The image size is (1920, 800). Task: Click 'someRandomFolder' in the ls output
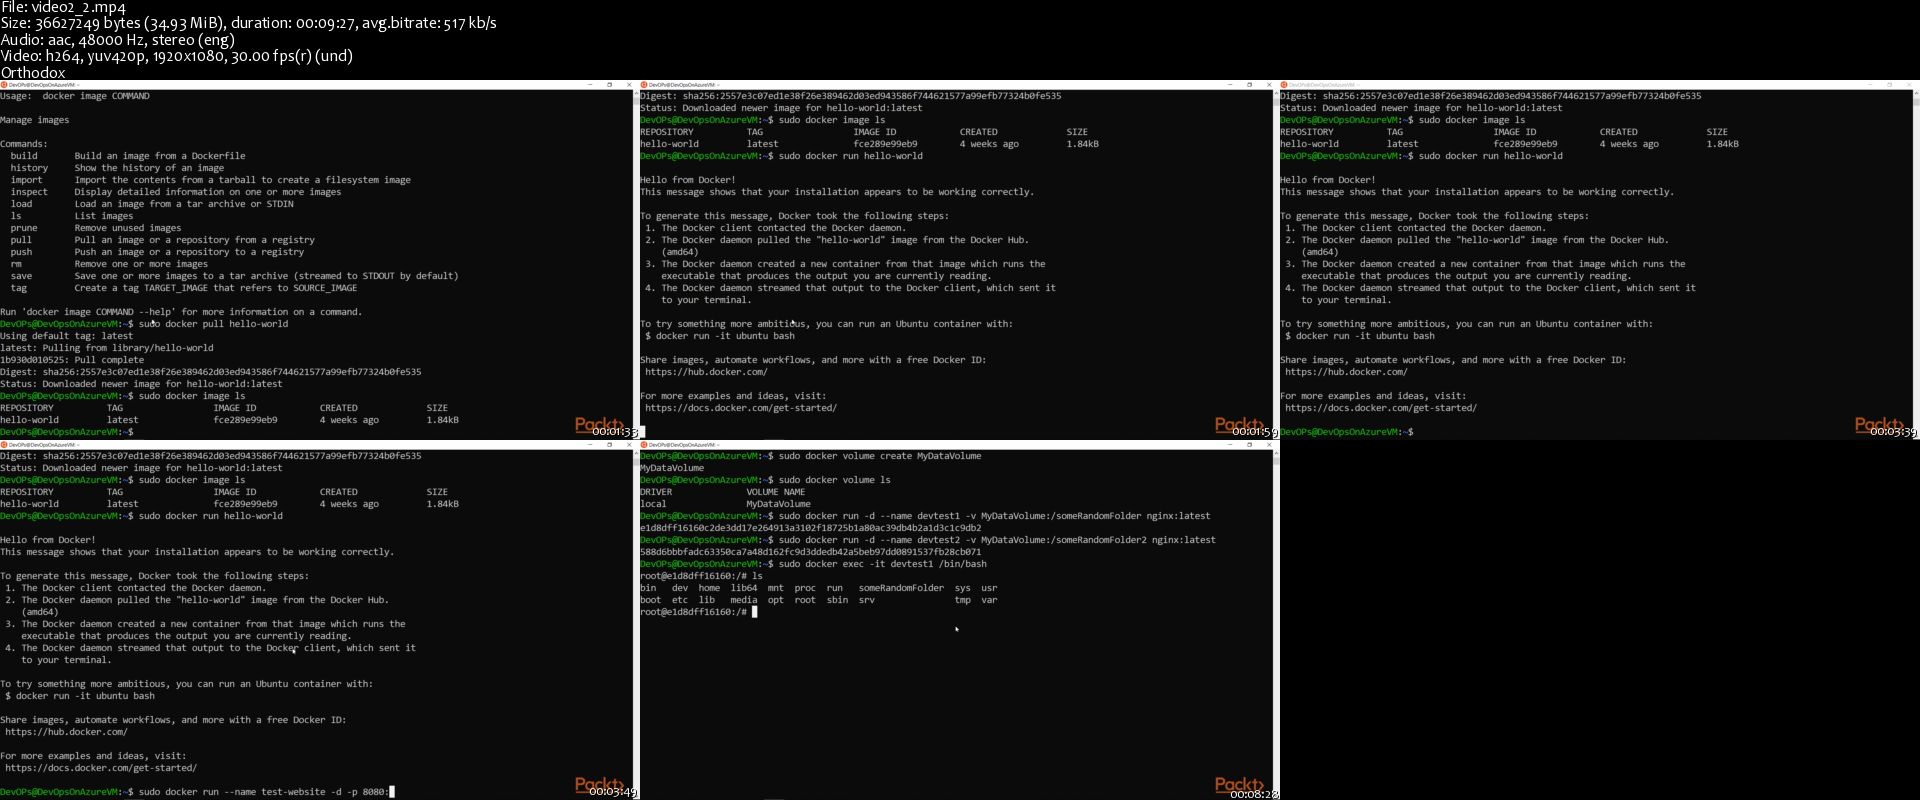point(901,588)
